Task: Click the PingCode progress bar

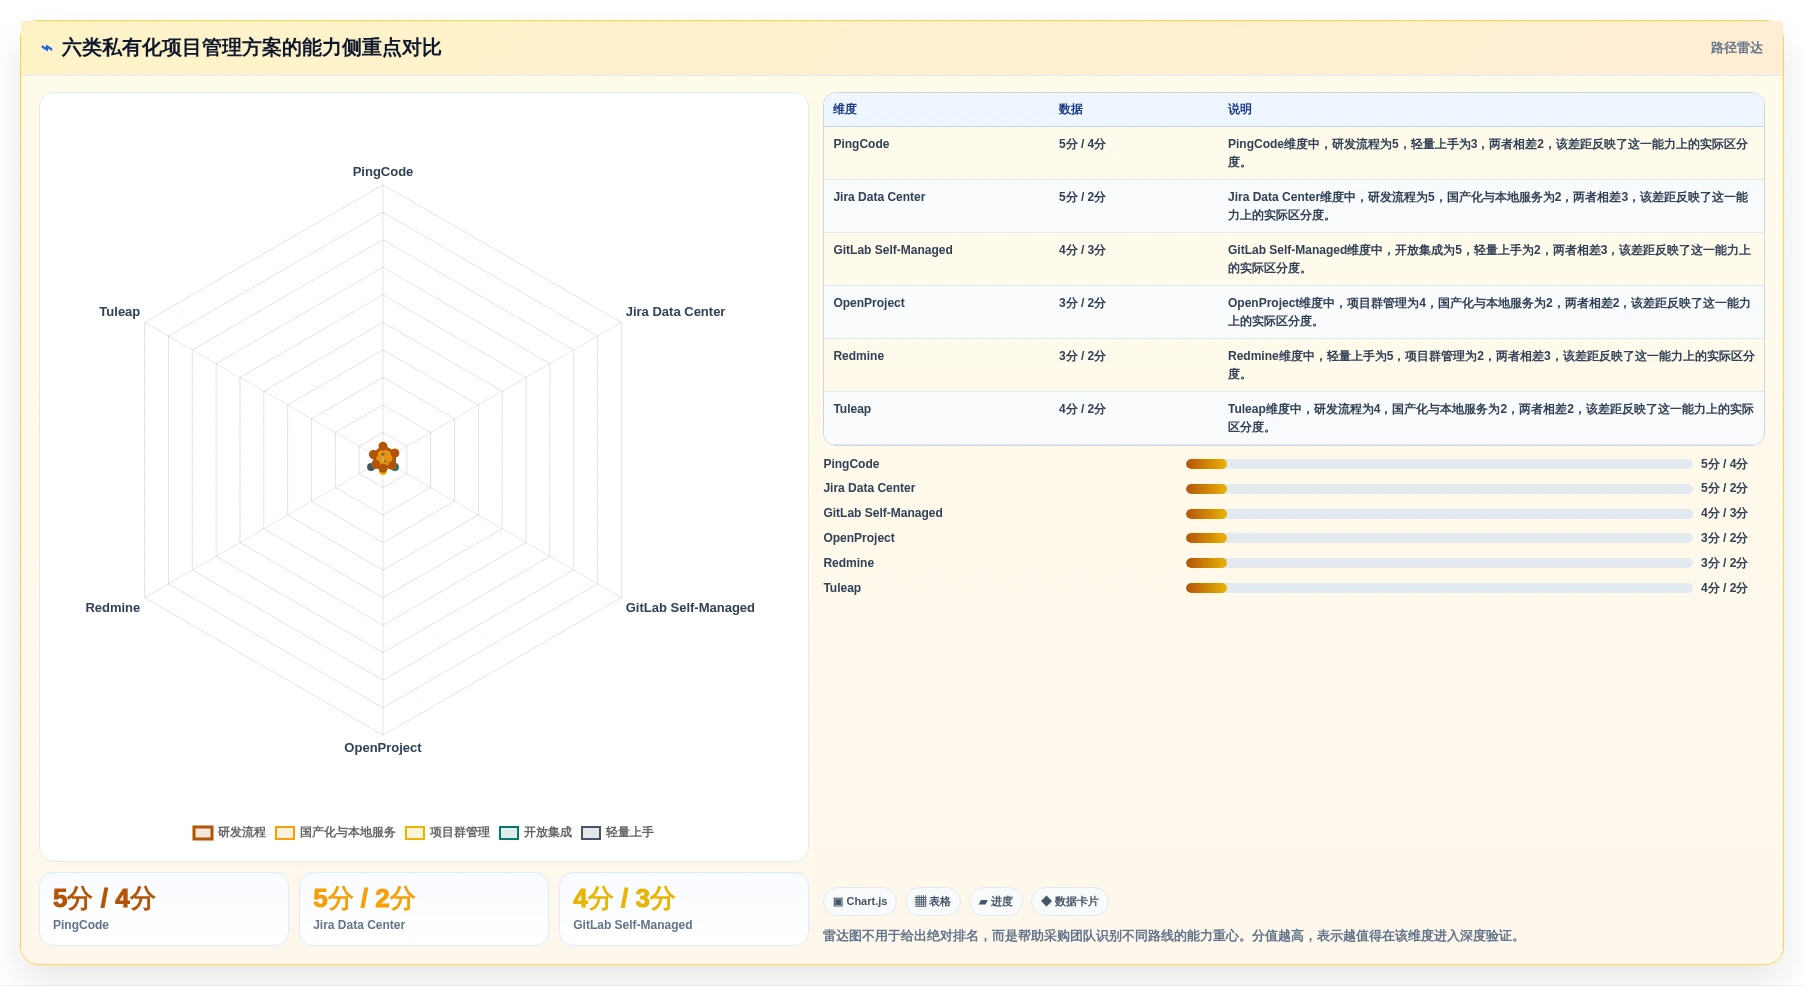Action: coord(1439,464)
